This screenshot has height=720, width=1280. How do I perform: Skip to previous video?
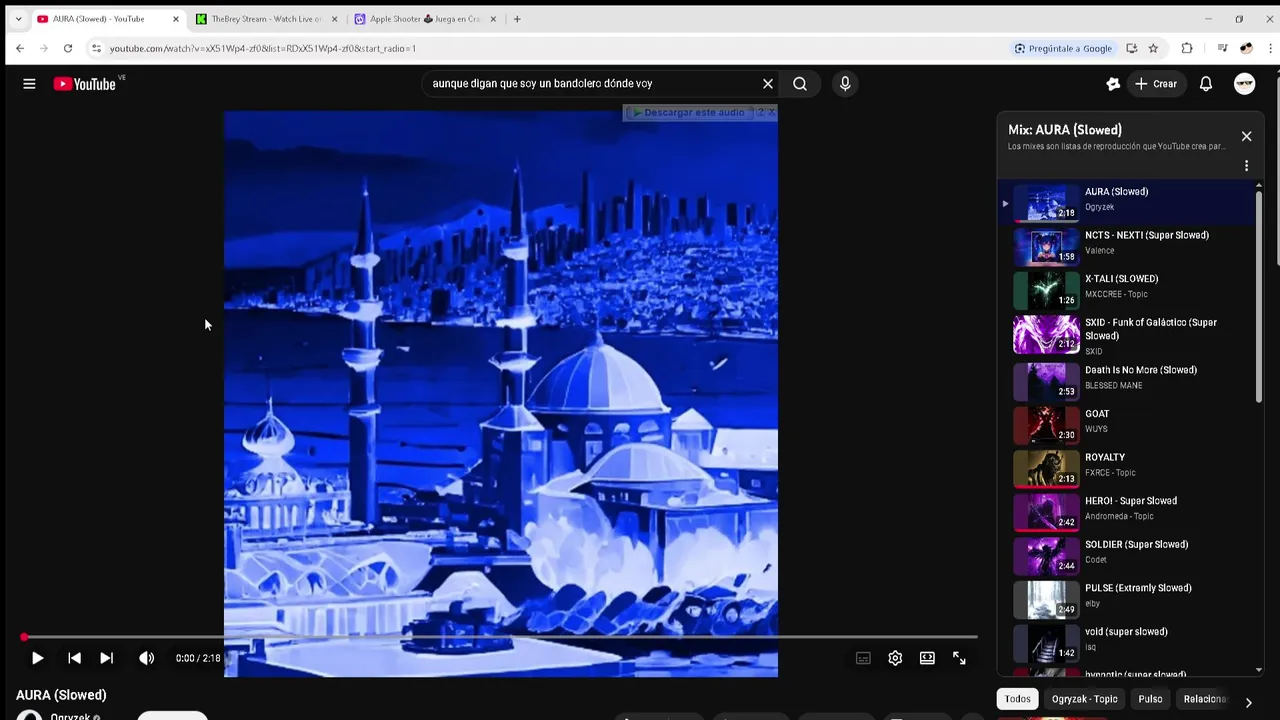point(74,658)
